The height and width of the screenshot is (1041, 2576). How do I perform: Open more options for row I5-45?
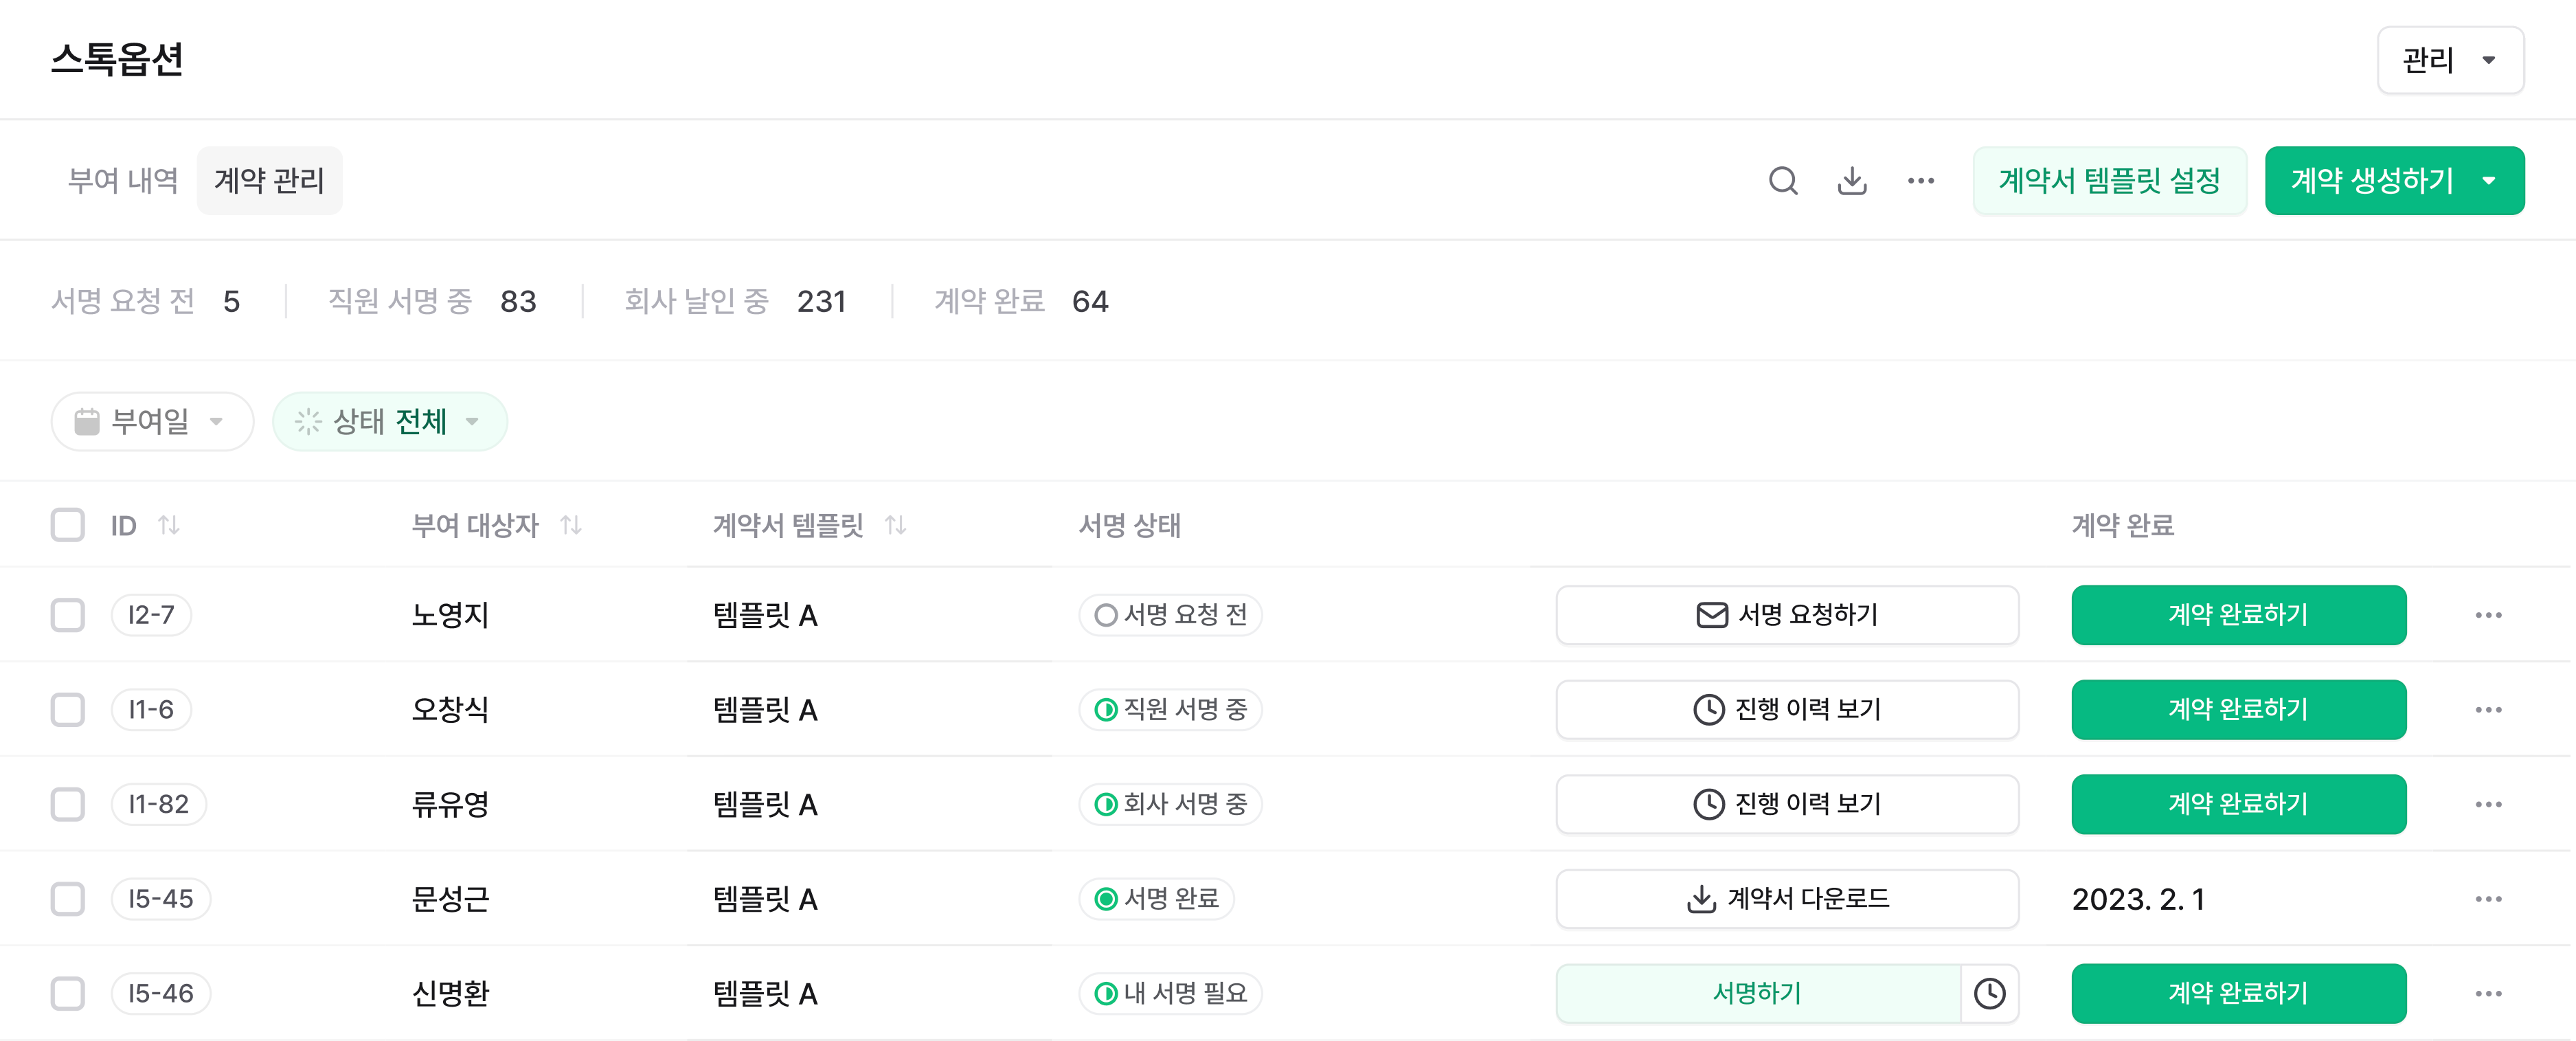tap(2488, 899)
